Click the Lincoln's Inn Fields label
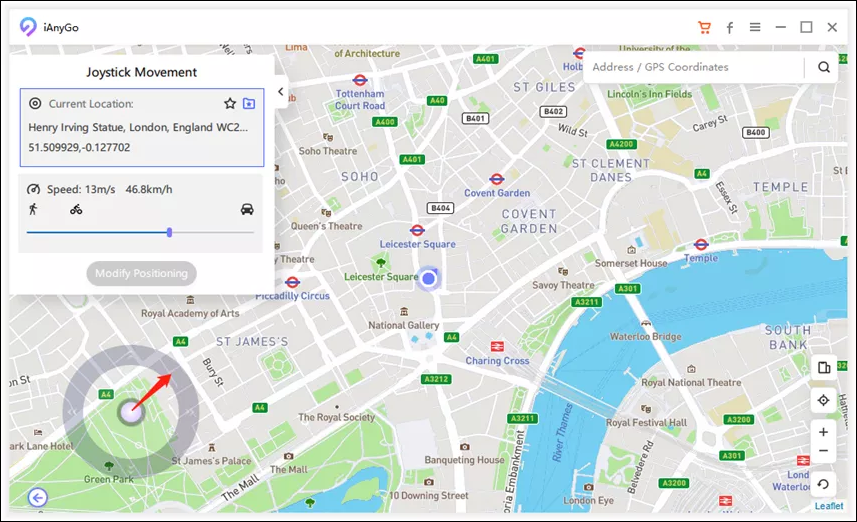The width and height of the screenshot is (857, 522). (649, 94)
